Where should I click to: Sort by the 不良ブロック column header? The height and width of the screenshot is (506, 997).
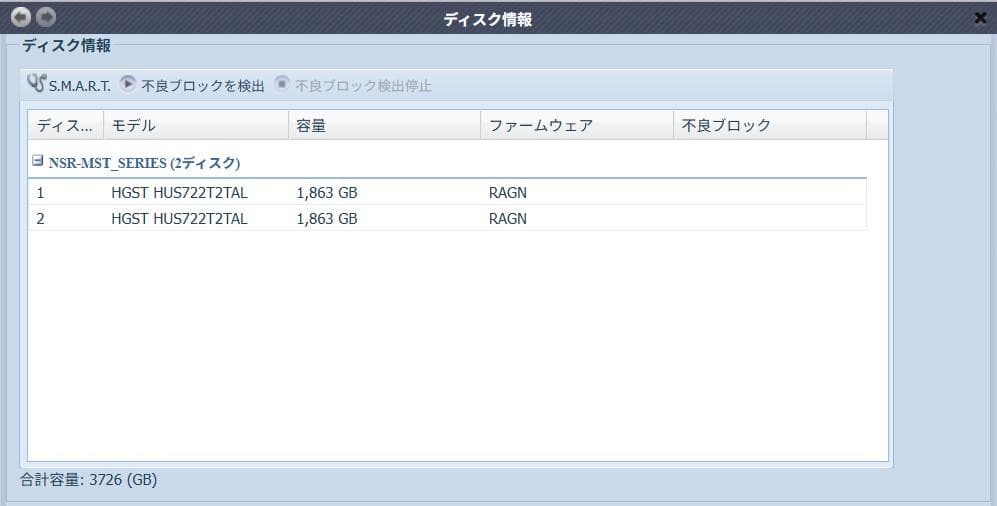pyautogui.click(x=770, y=125)
